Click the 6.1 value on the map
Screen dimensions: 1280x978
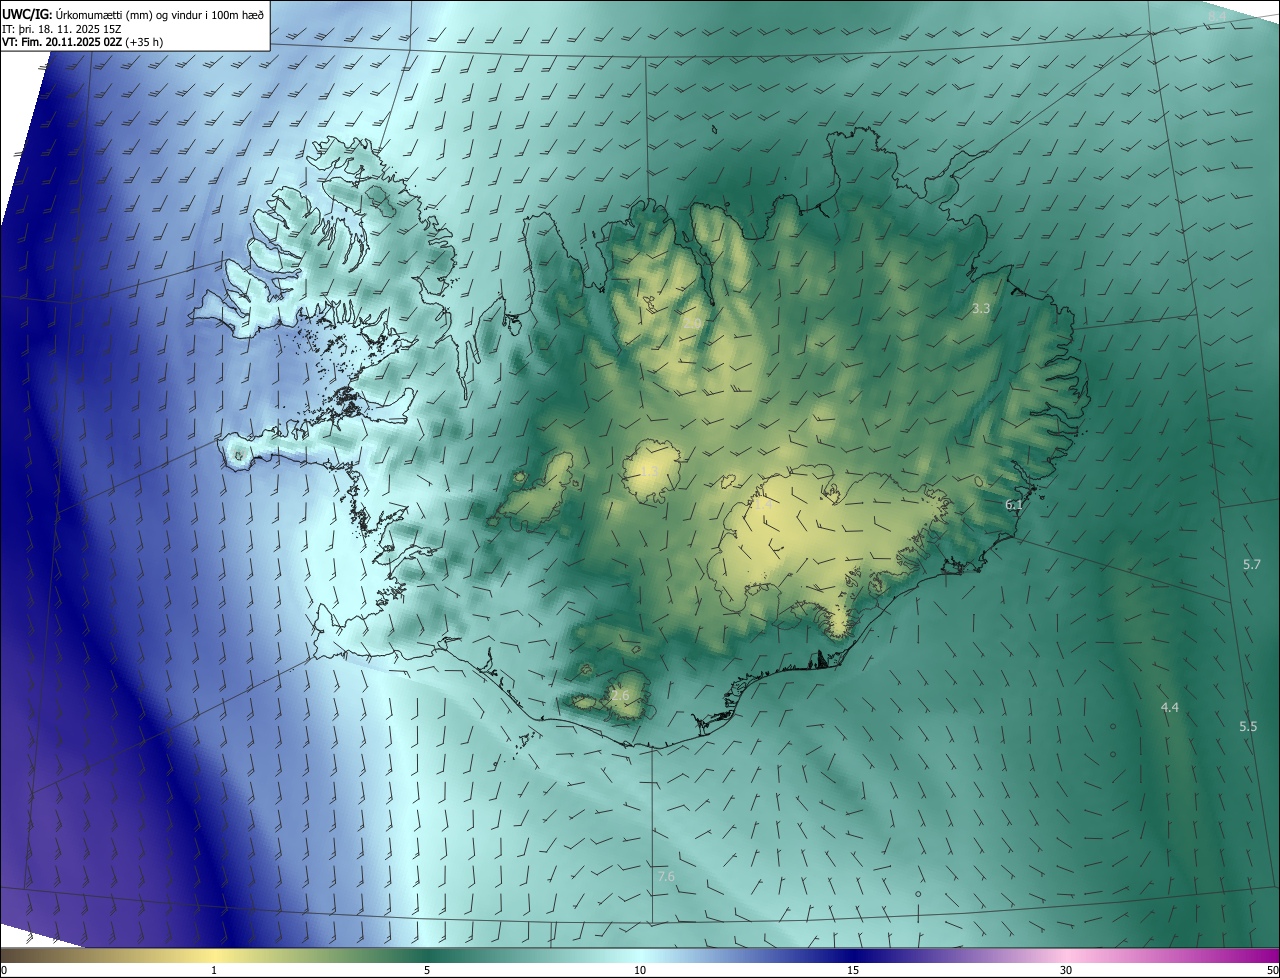click(x=1014, y=505)
